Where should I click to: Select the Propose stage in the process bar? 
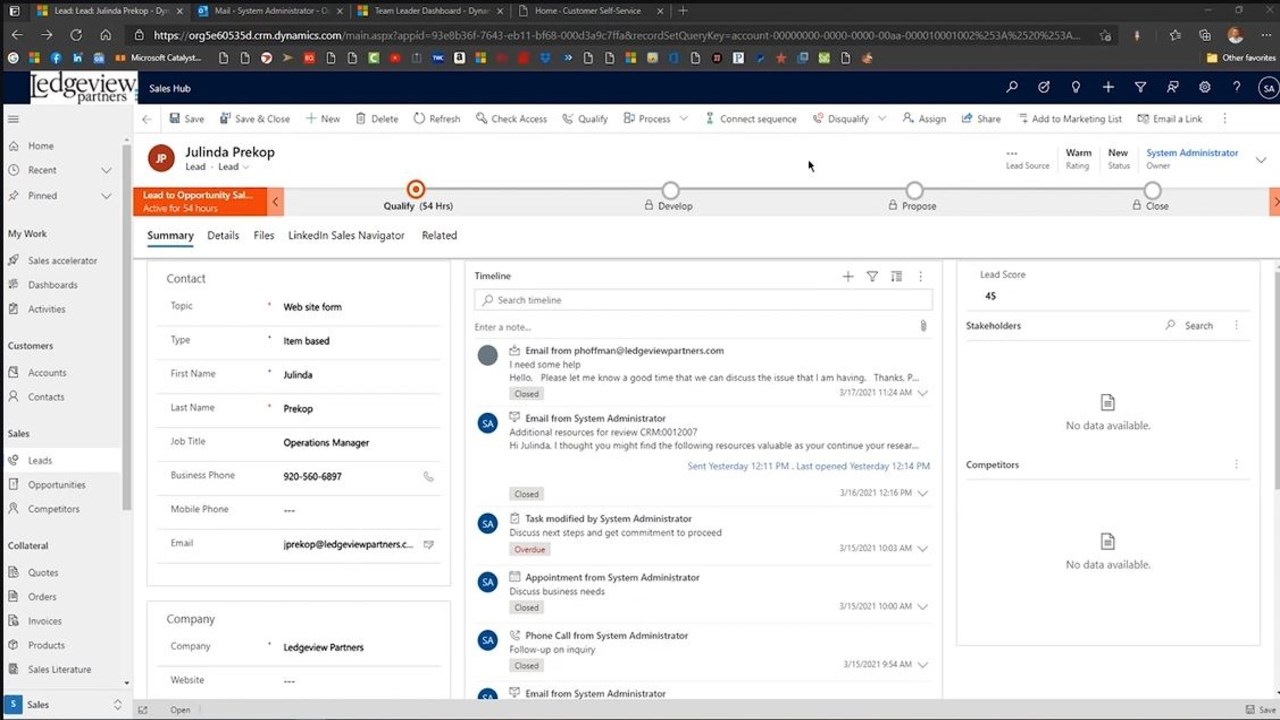(x=914, y=190)
